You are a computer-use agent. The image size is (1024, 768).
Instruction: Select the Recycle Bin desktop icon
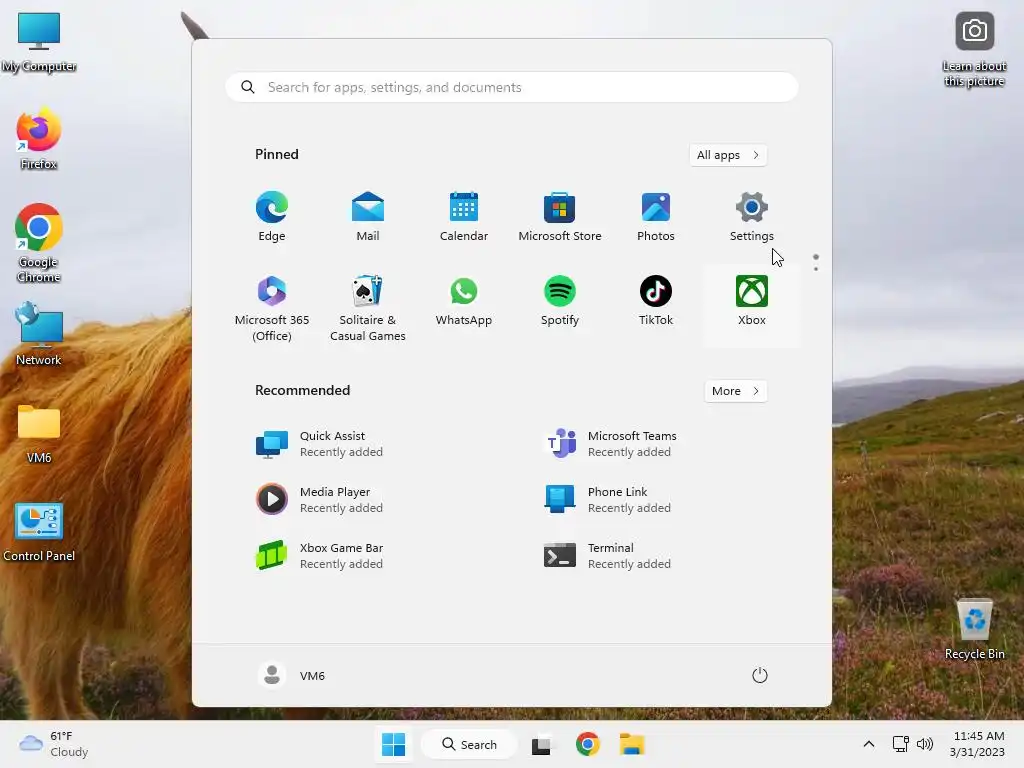(x=974, y=630)
